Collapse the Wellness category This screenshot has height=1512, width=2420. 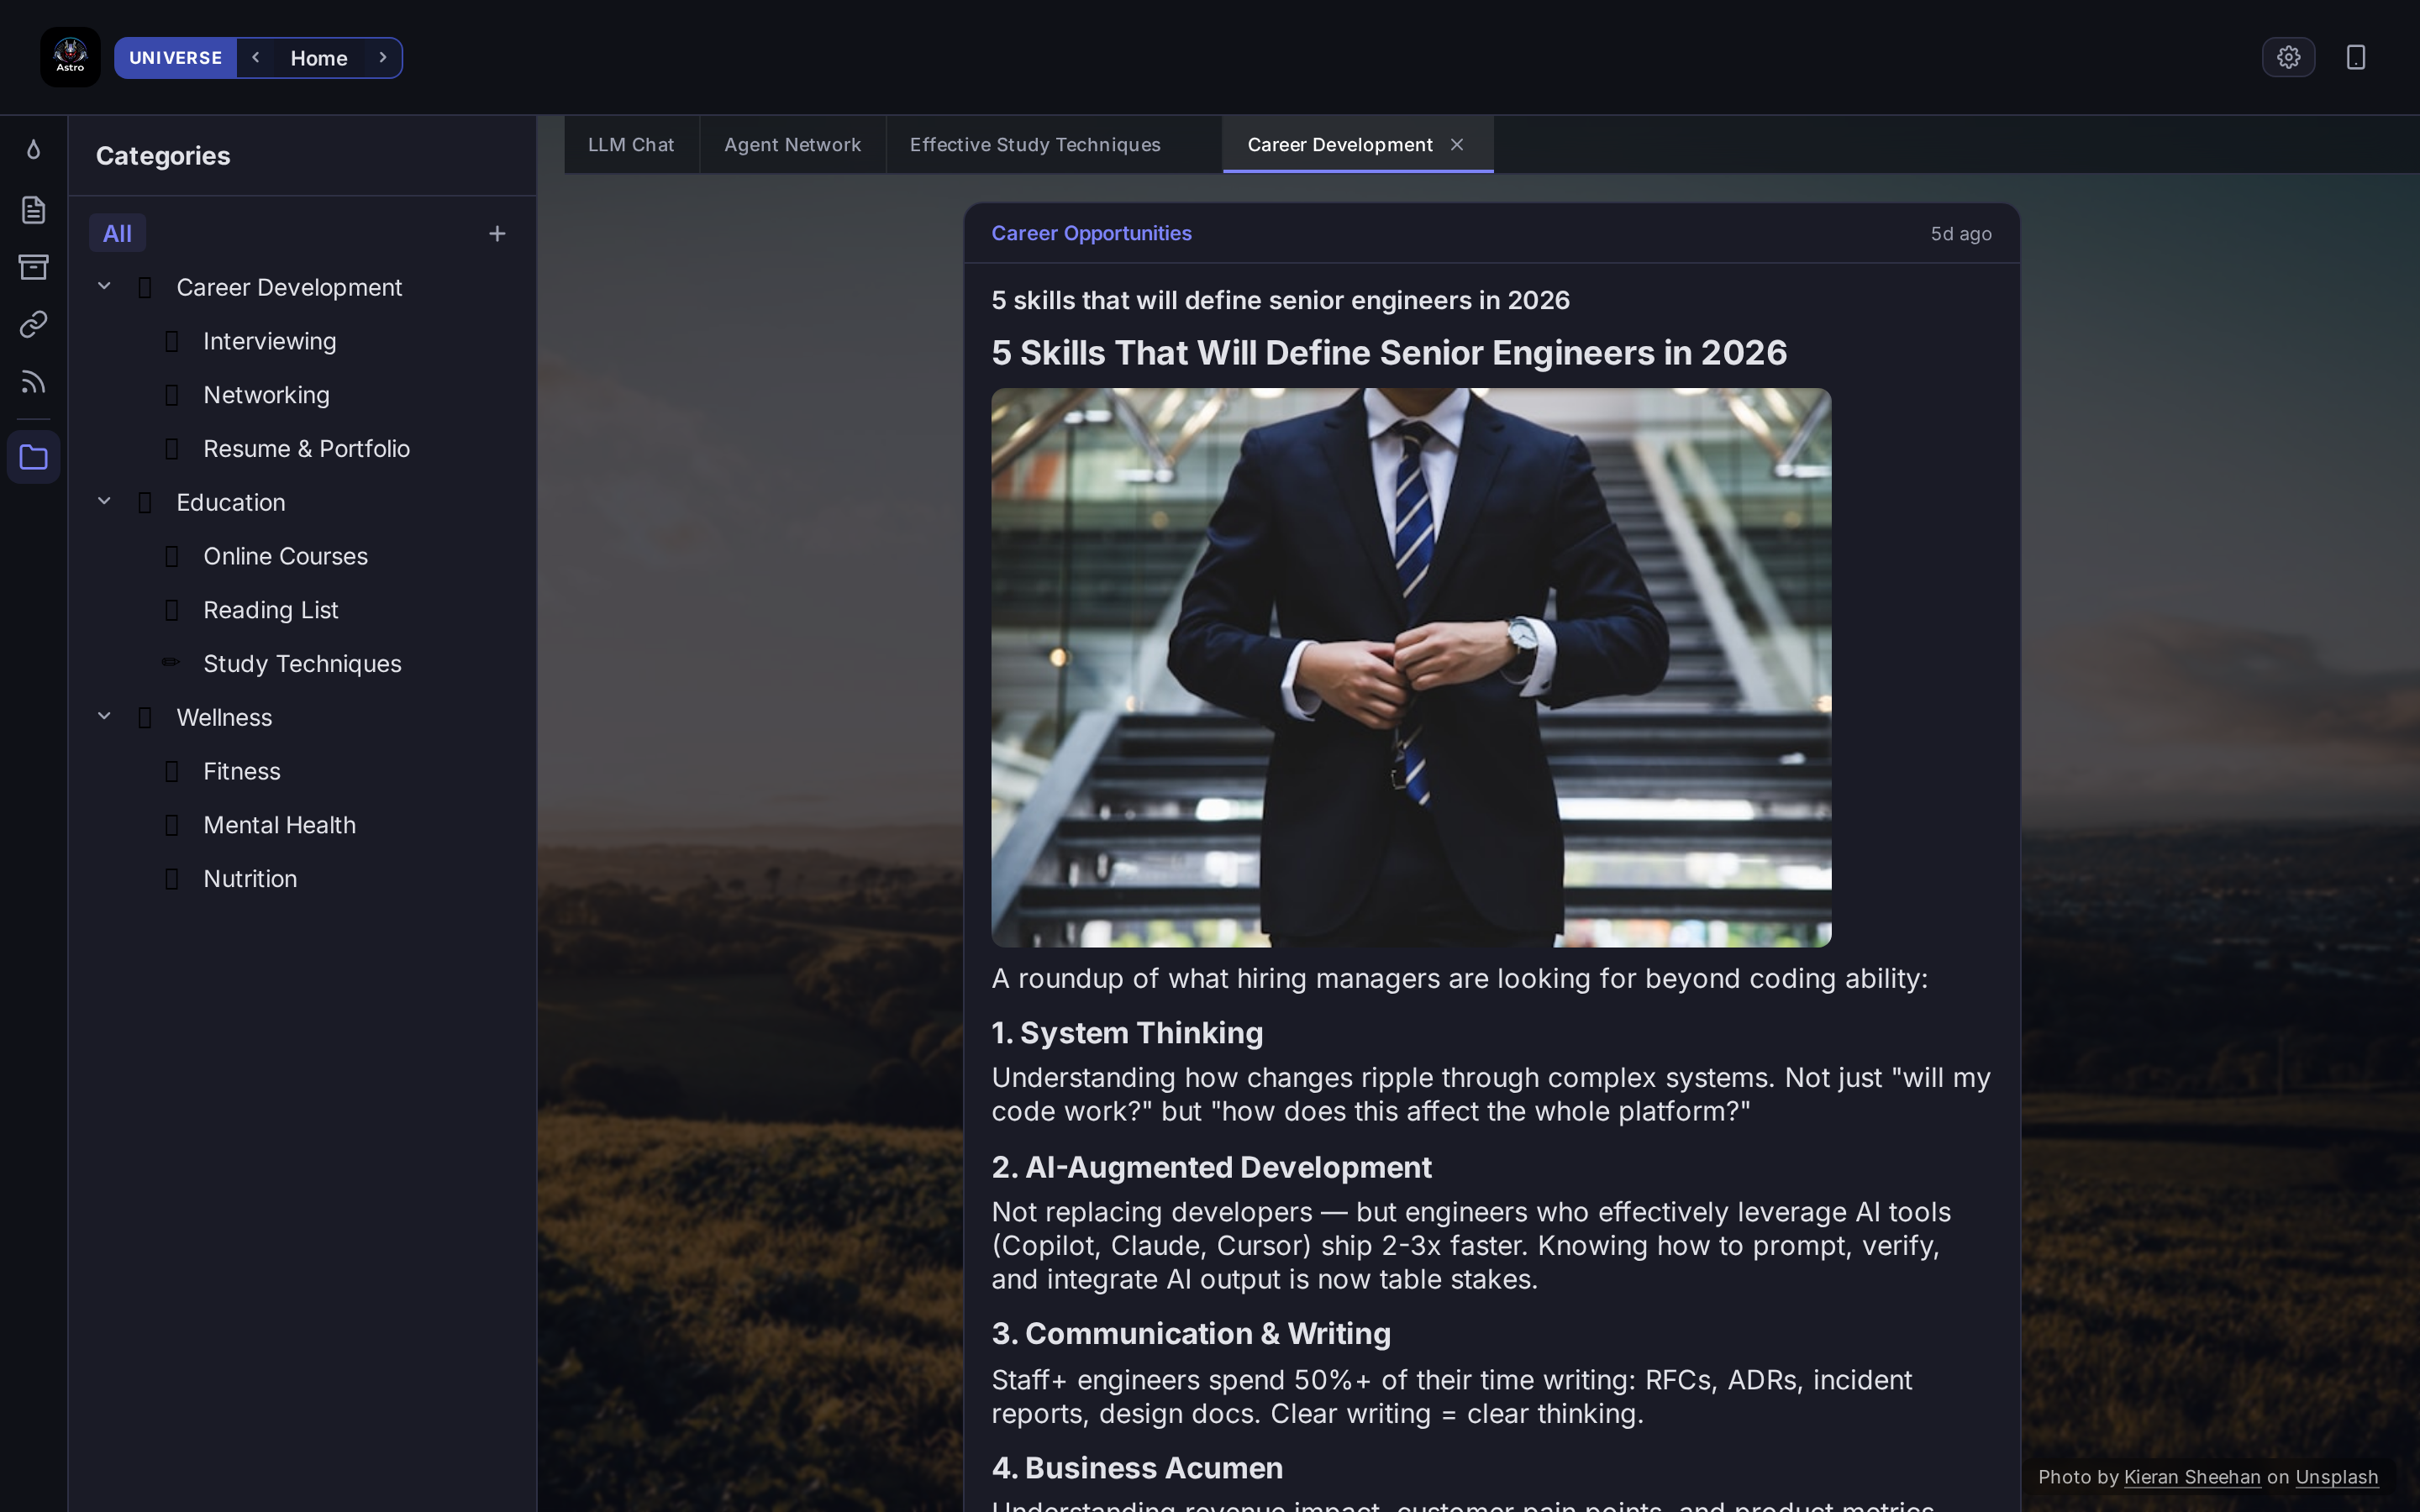pyautogui.click(x=104, y=715)
